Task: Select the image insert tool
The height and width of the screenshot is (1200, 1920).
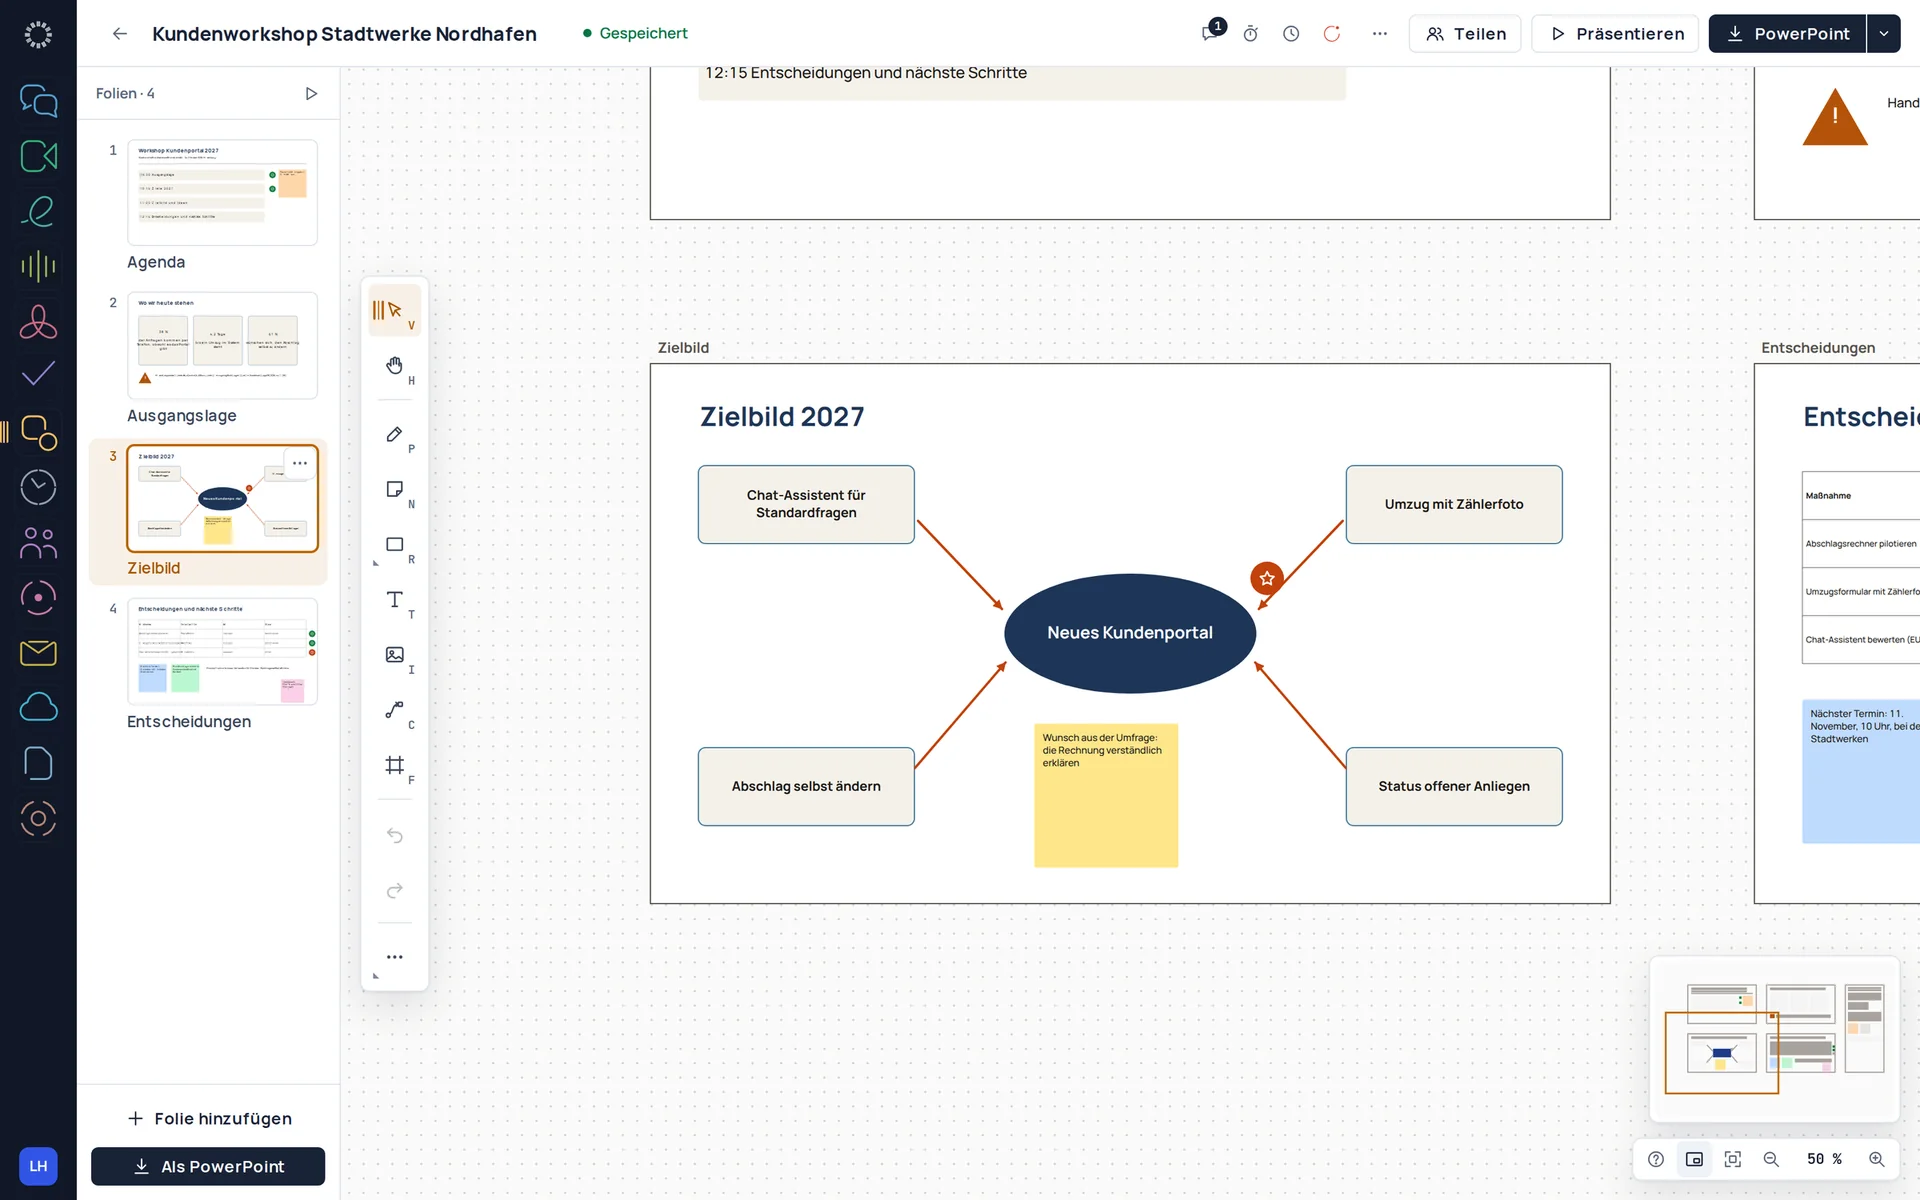Action: 395,654
